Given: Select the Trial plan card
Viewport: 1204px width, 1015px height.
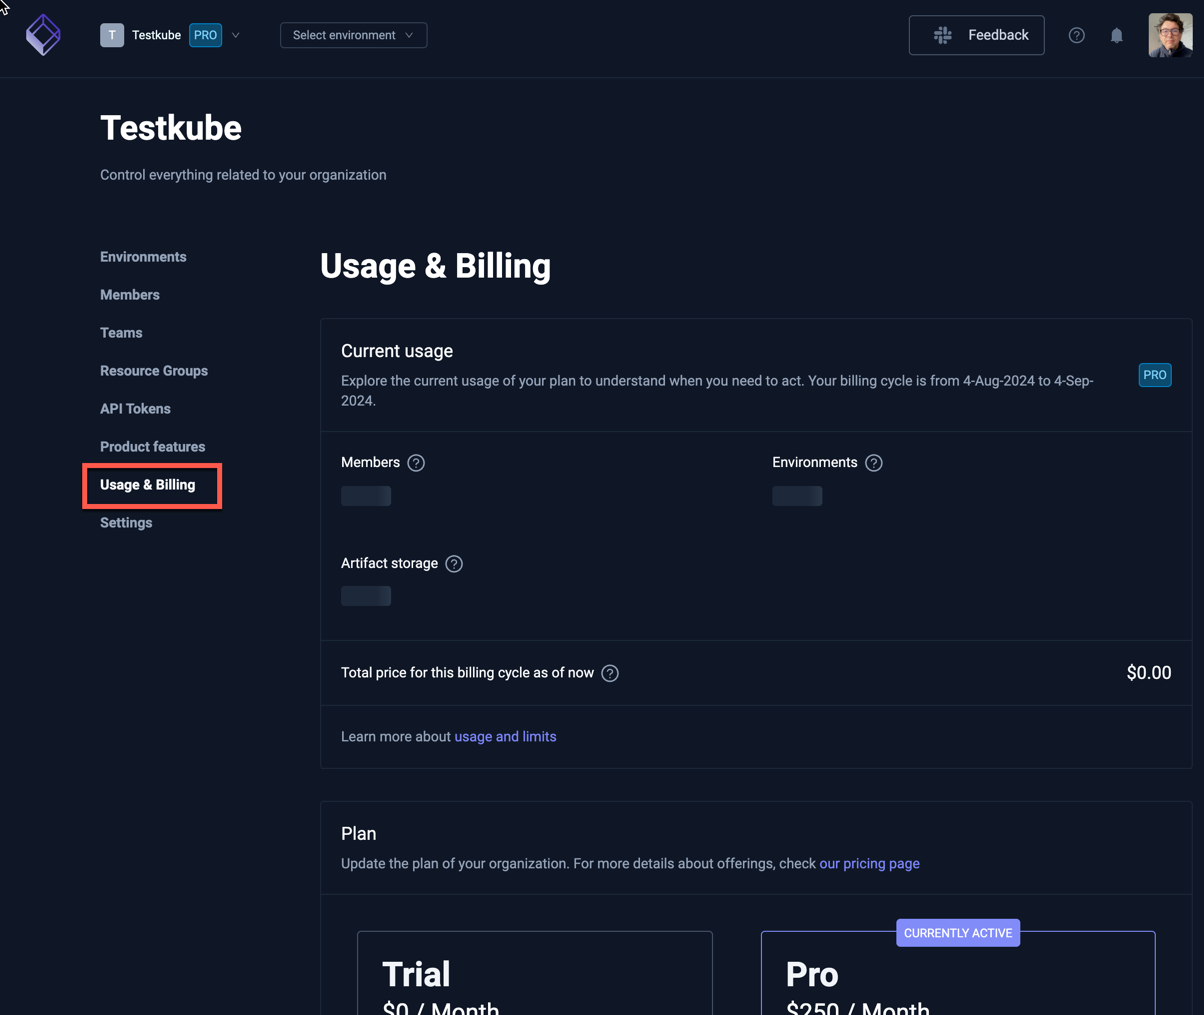Looking at the screenshot, I should click(535, 973).
